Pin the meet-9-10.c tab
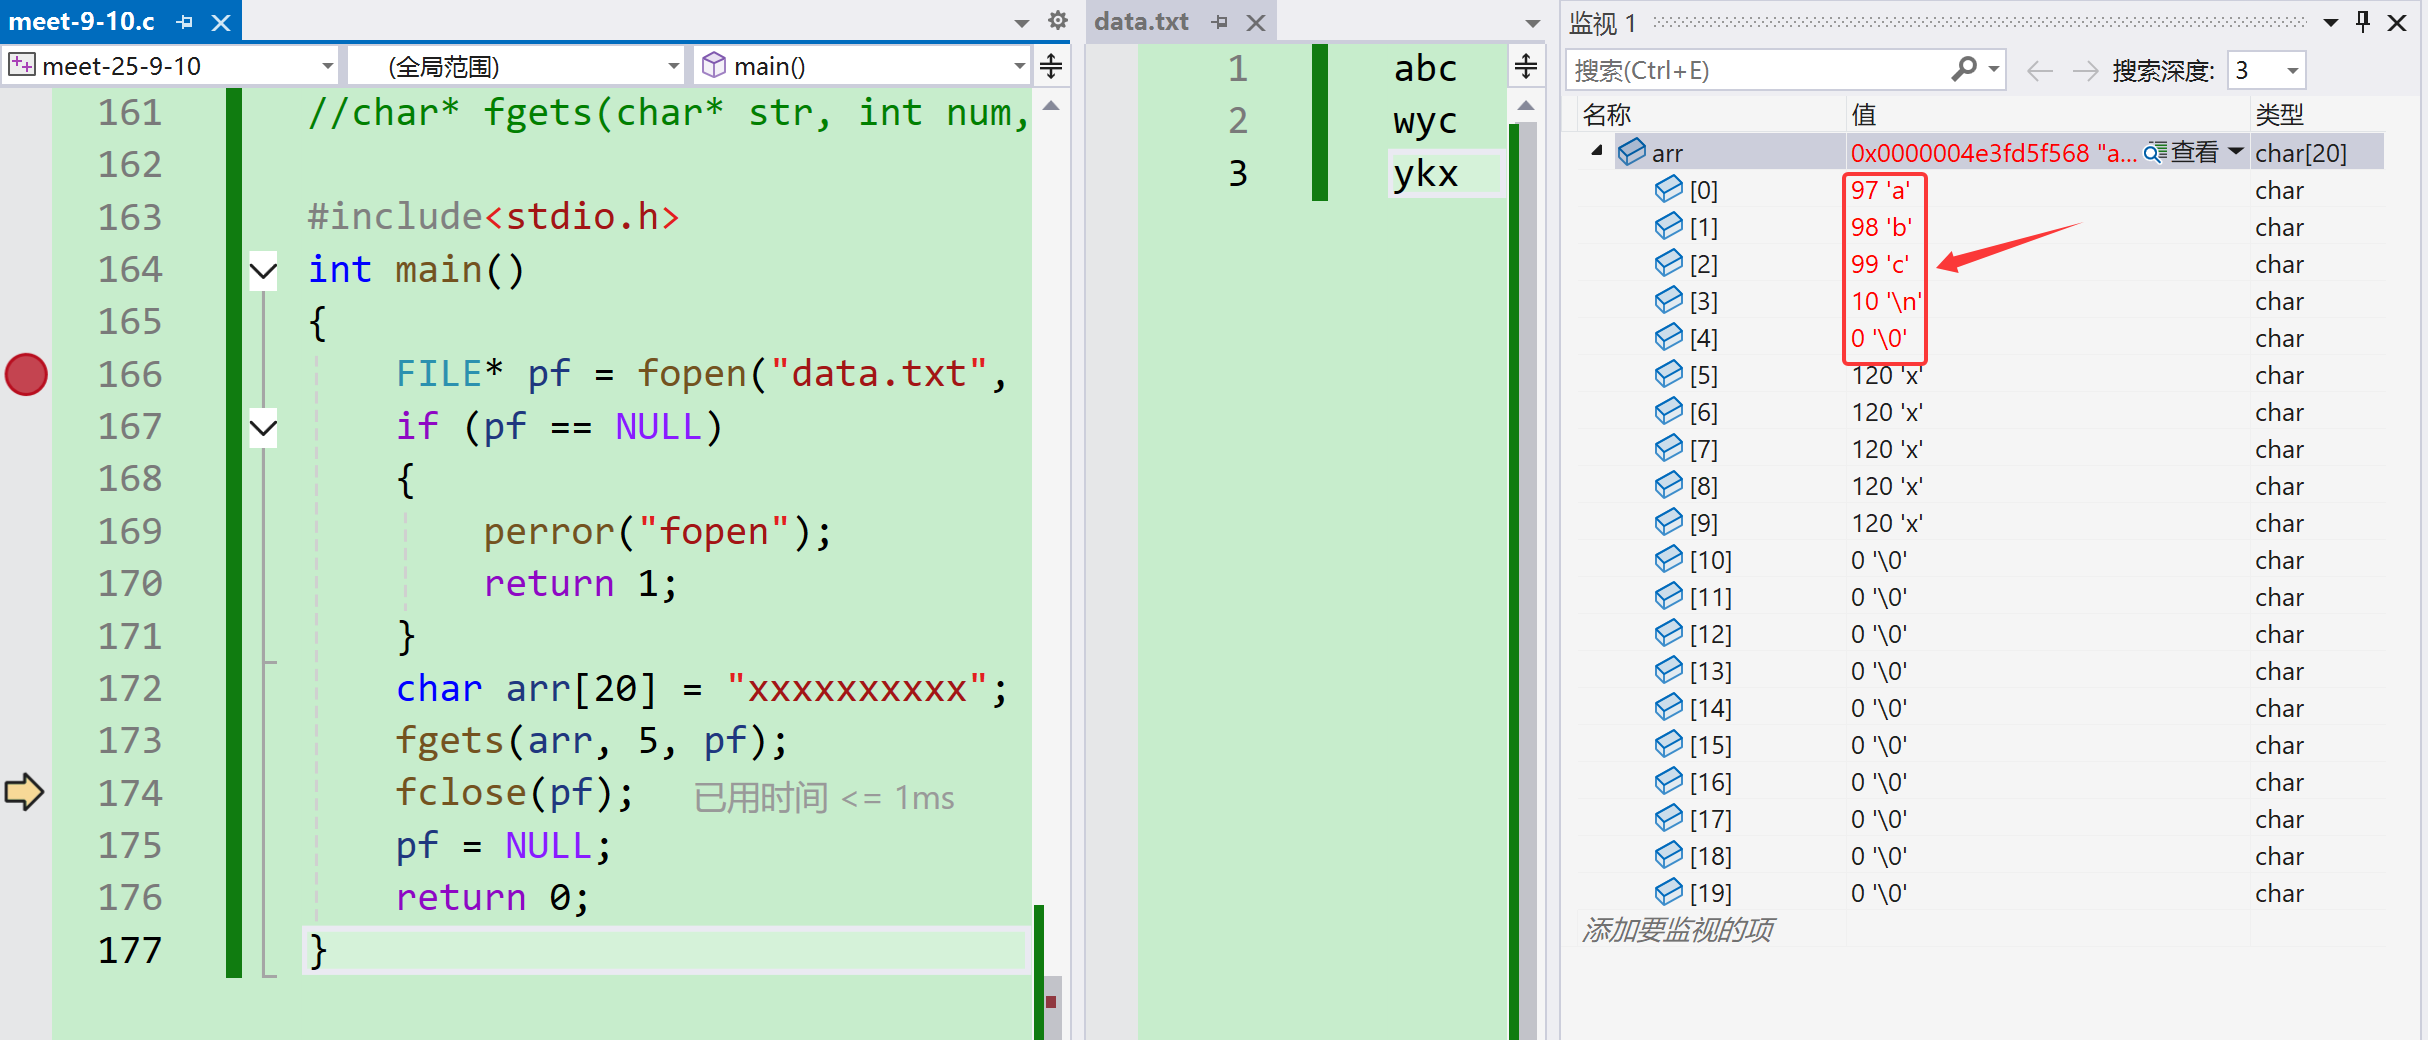 tap(185, 21)
